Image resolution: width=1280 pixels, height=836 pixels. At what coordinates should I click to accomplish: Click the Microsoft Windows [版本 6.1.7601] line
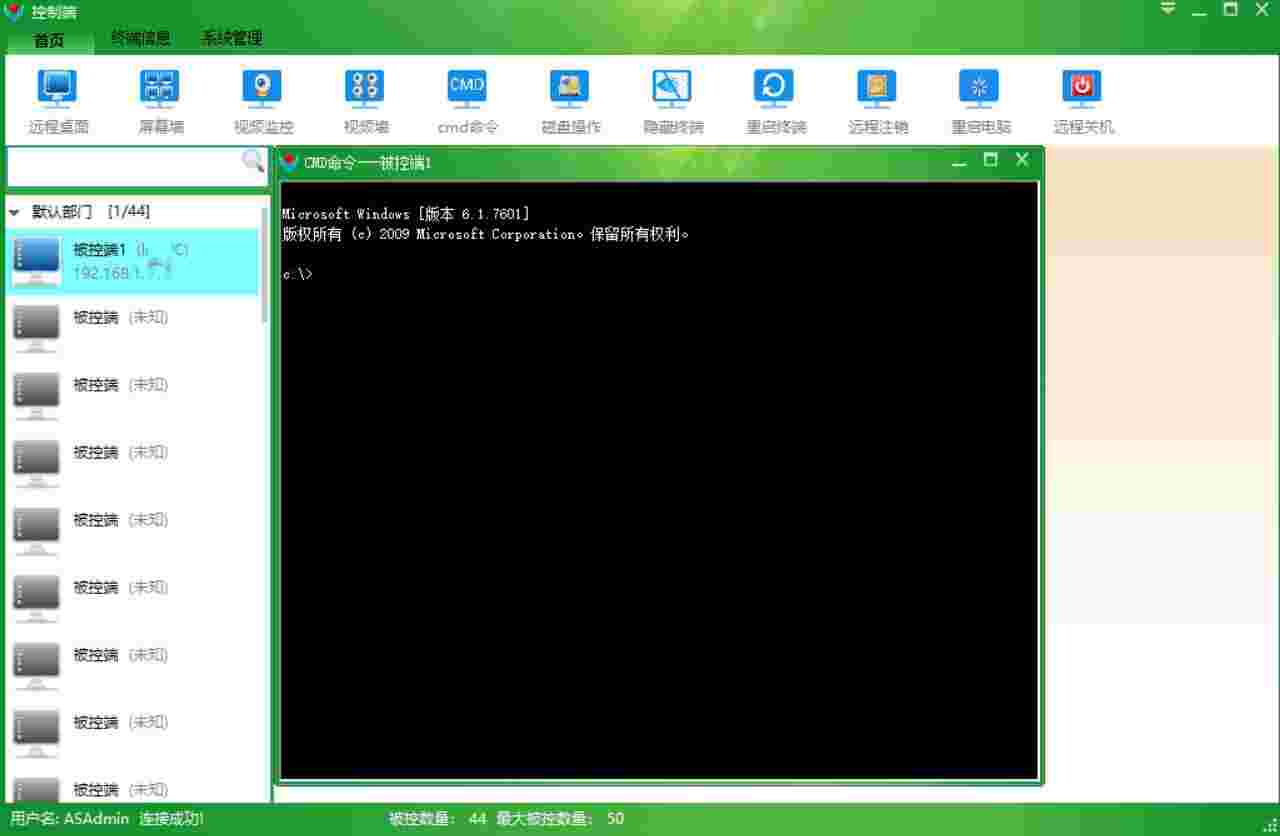pyautogui.click(x=406, y=214)
